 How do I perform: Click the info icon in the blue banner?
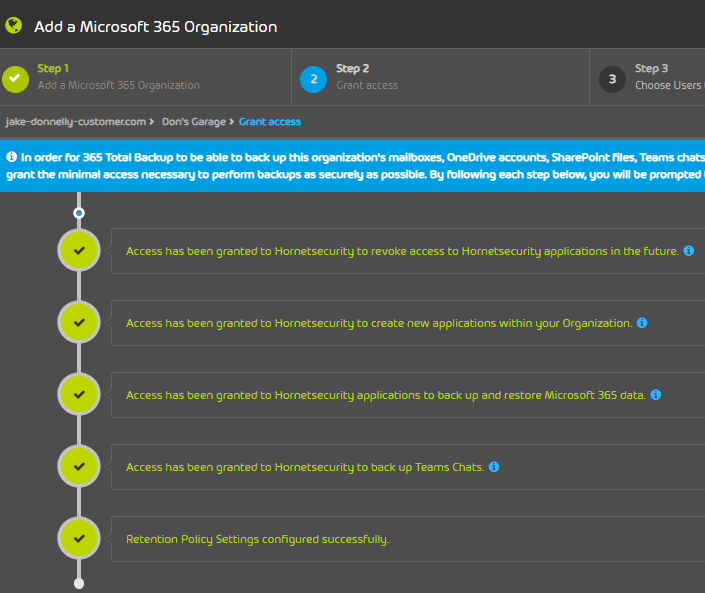pos(12,157)
